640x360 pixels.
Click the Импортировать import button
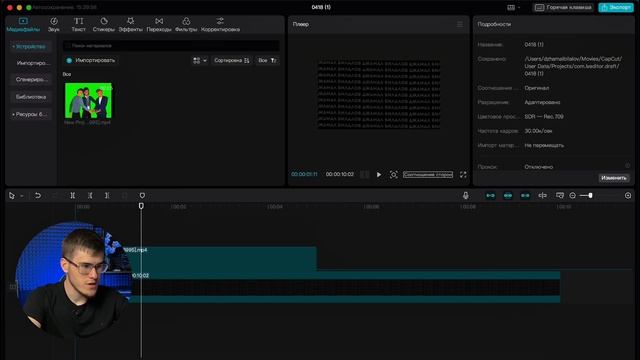point(91,60)
